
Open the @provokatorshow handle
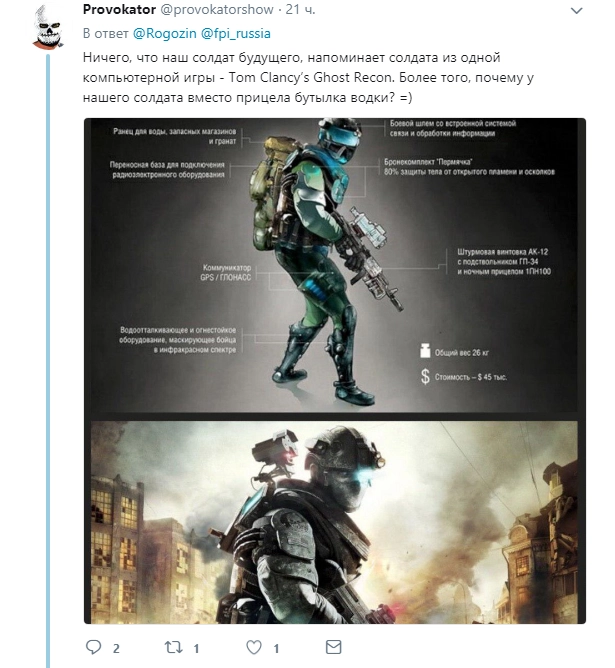click(217, 10)
